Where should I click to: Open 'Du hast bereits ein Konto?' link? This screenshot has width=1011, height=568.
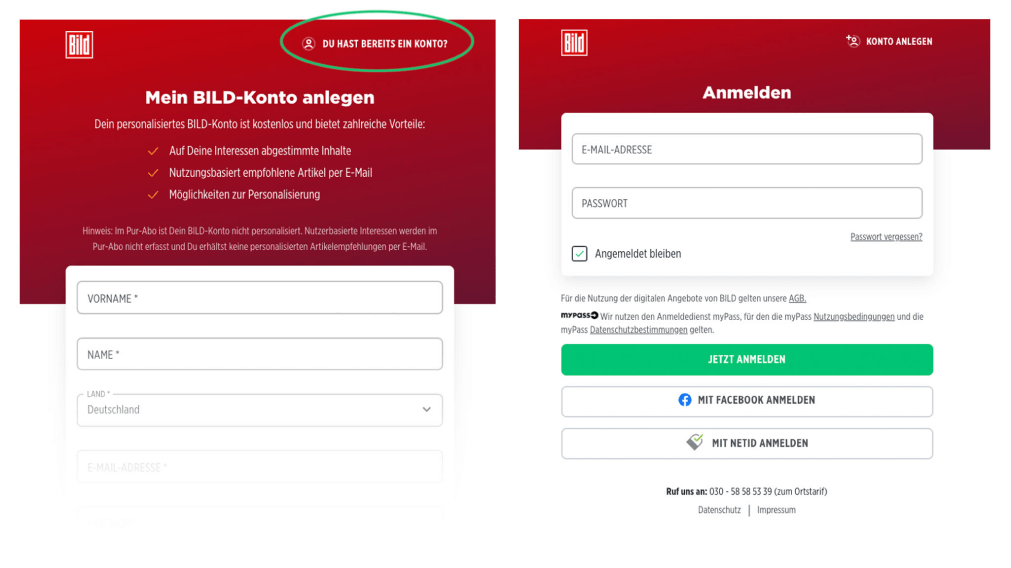pos(385,44)
